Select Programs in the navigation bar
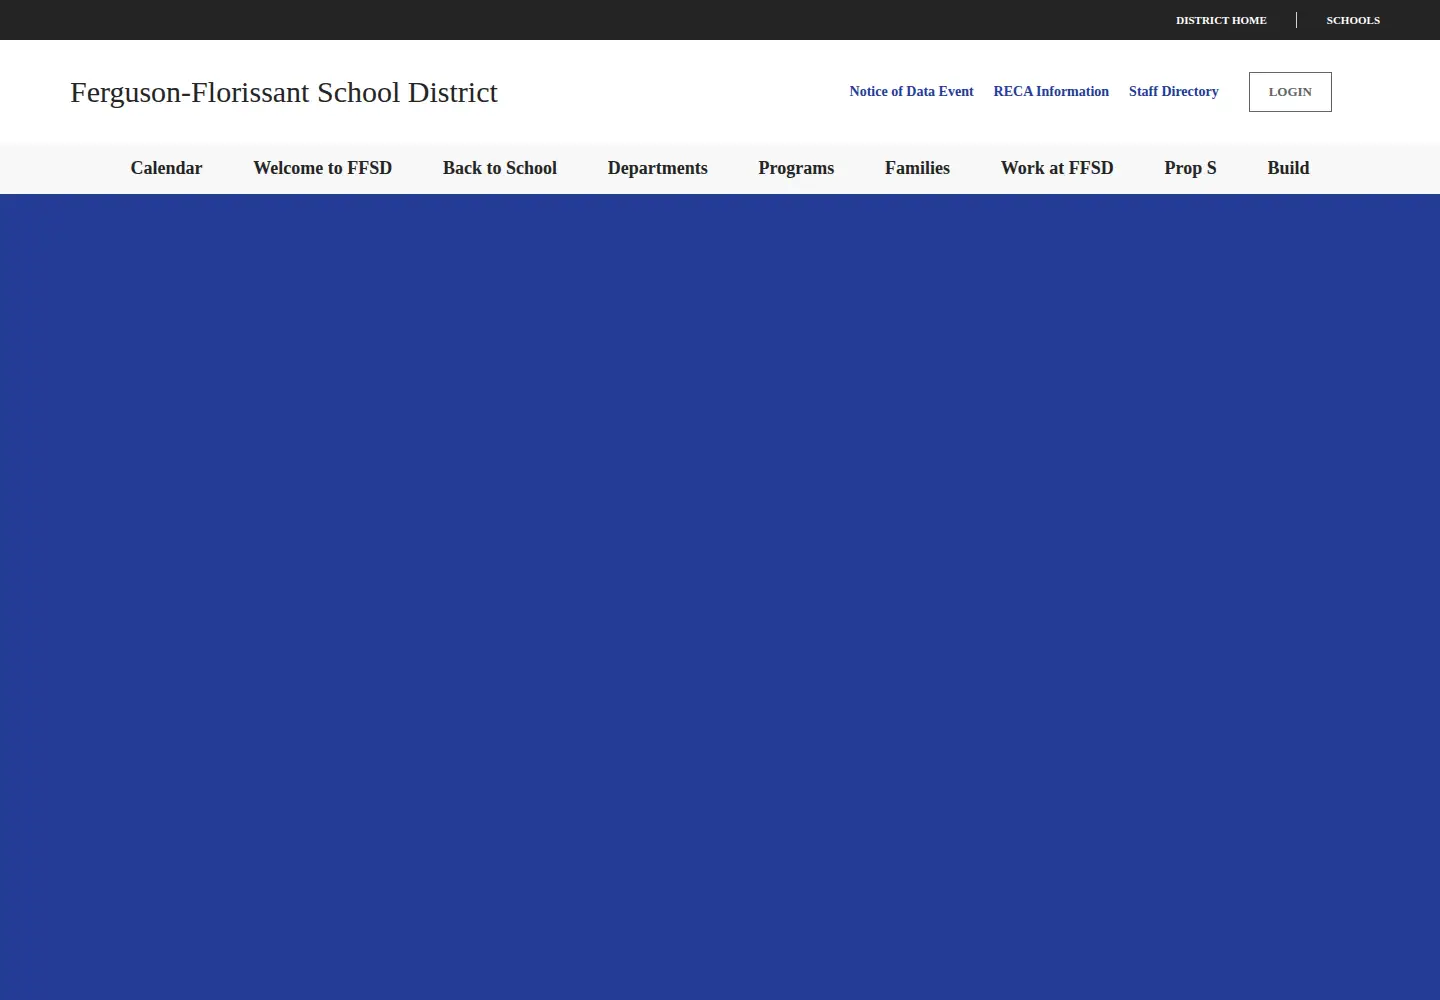1440x1000 pixels. click(796, 168)
